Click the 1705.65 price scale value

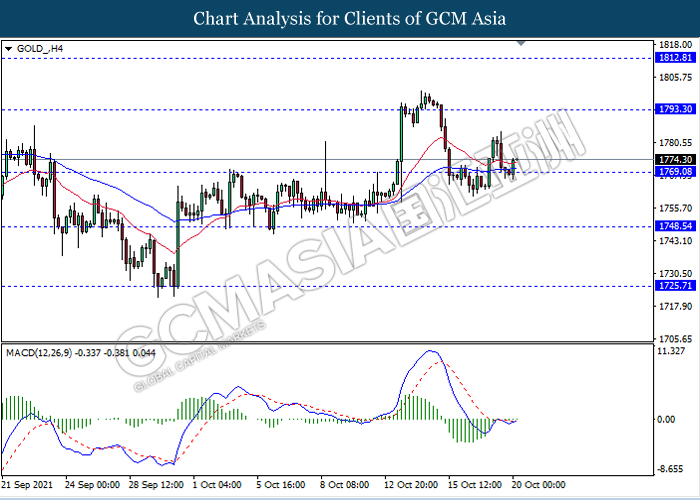pos(675,339)
